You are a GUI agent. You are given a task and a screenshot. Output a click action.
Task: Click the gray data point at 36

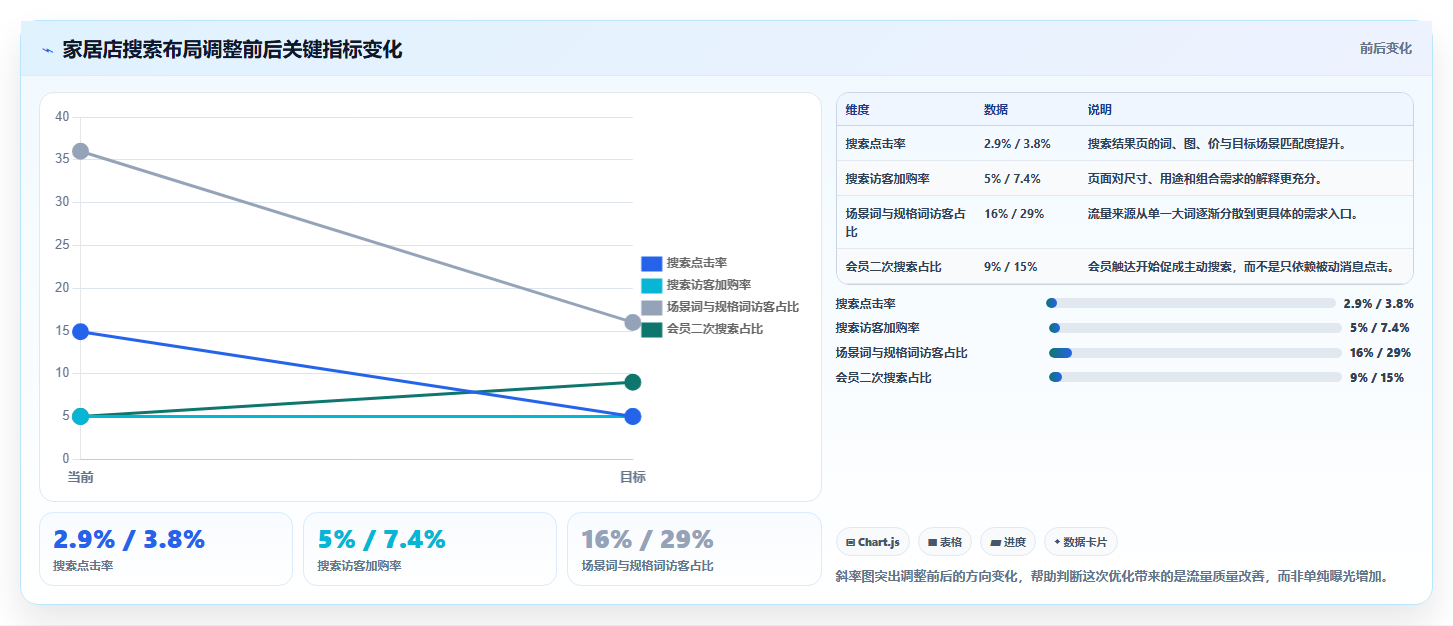tap(81, 151)
